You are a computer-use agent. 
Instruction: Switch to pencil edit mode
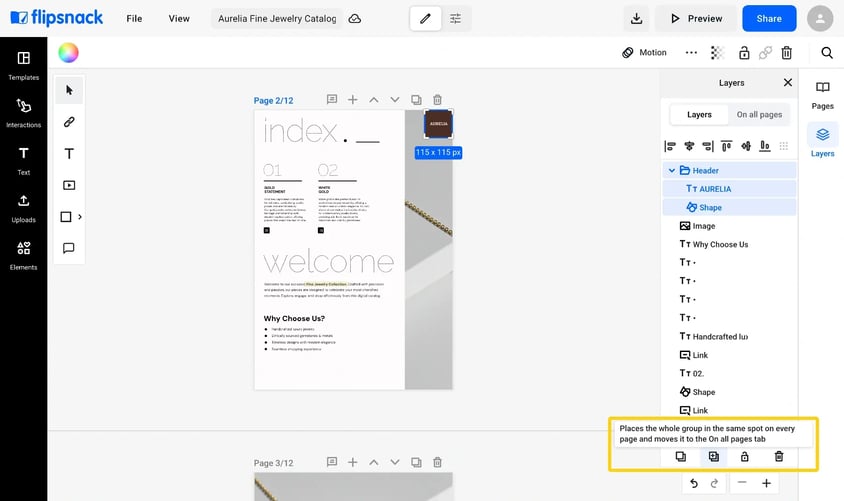tap(425, 18)
